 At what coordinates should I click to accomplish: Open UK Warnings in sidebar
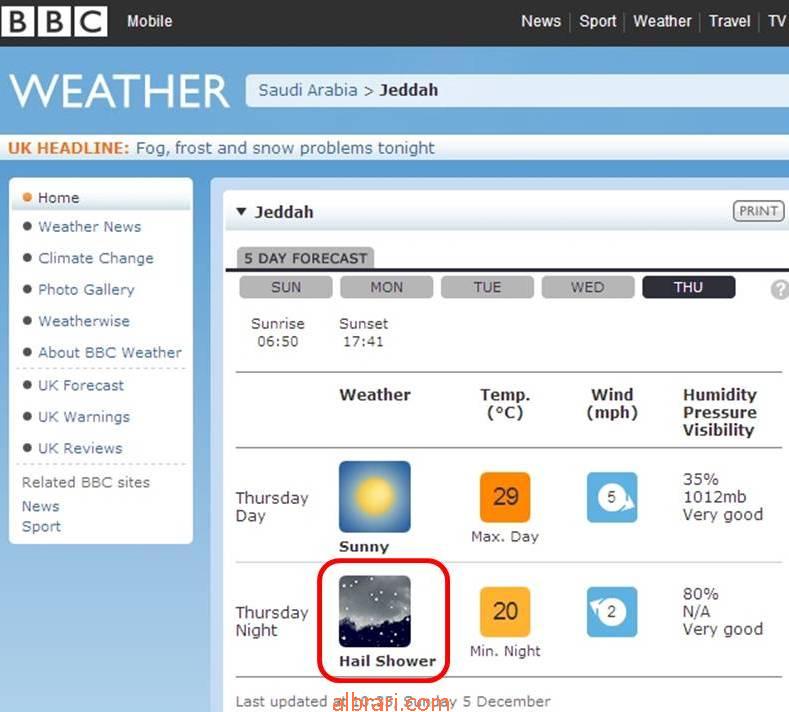(84, 417)
